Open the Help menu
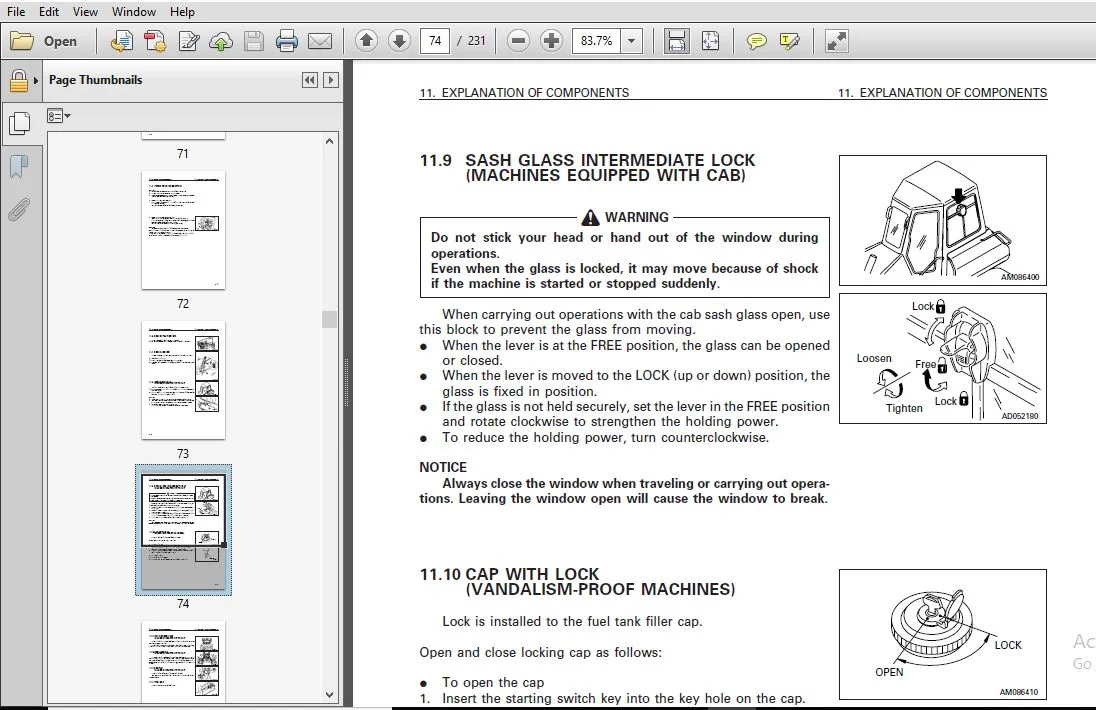1096x710 pixels. (182, 11)
